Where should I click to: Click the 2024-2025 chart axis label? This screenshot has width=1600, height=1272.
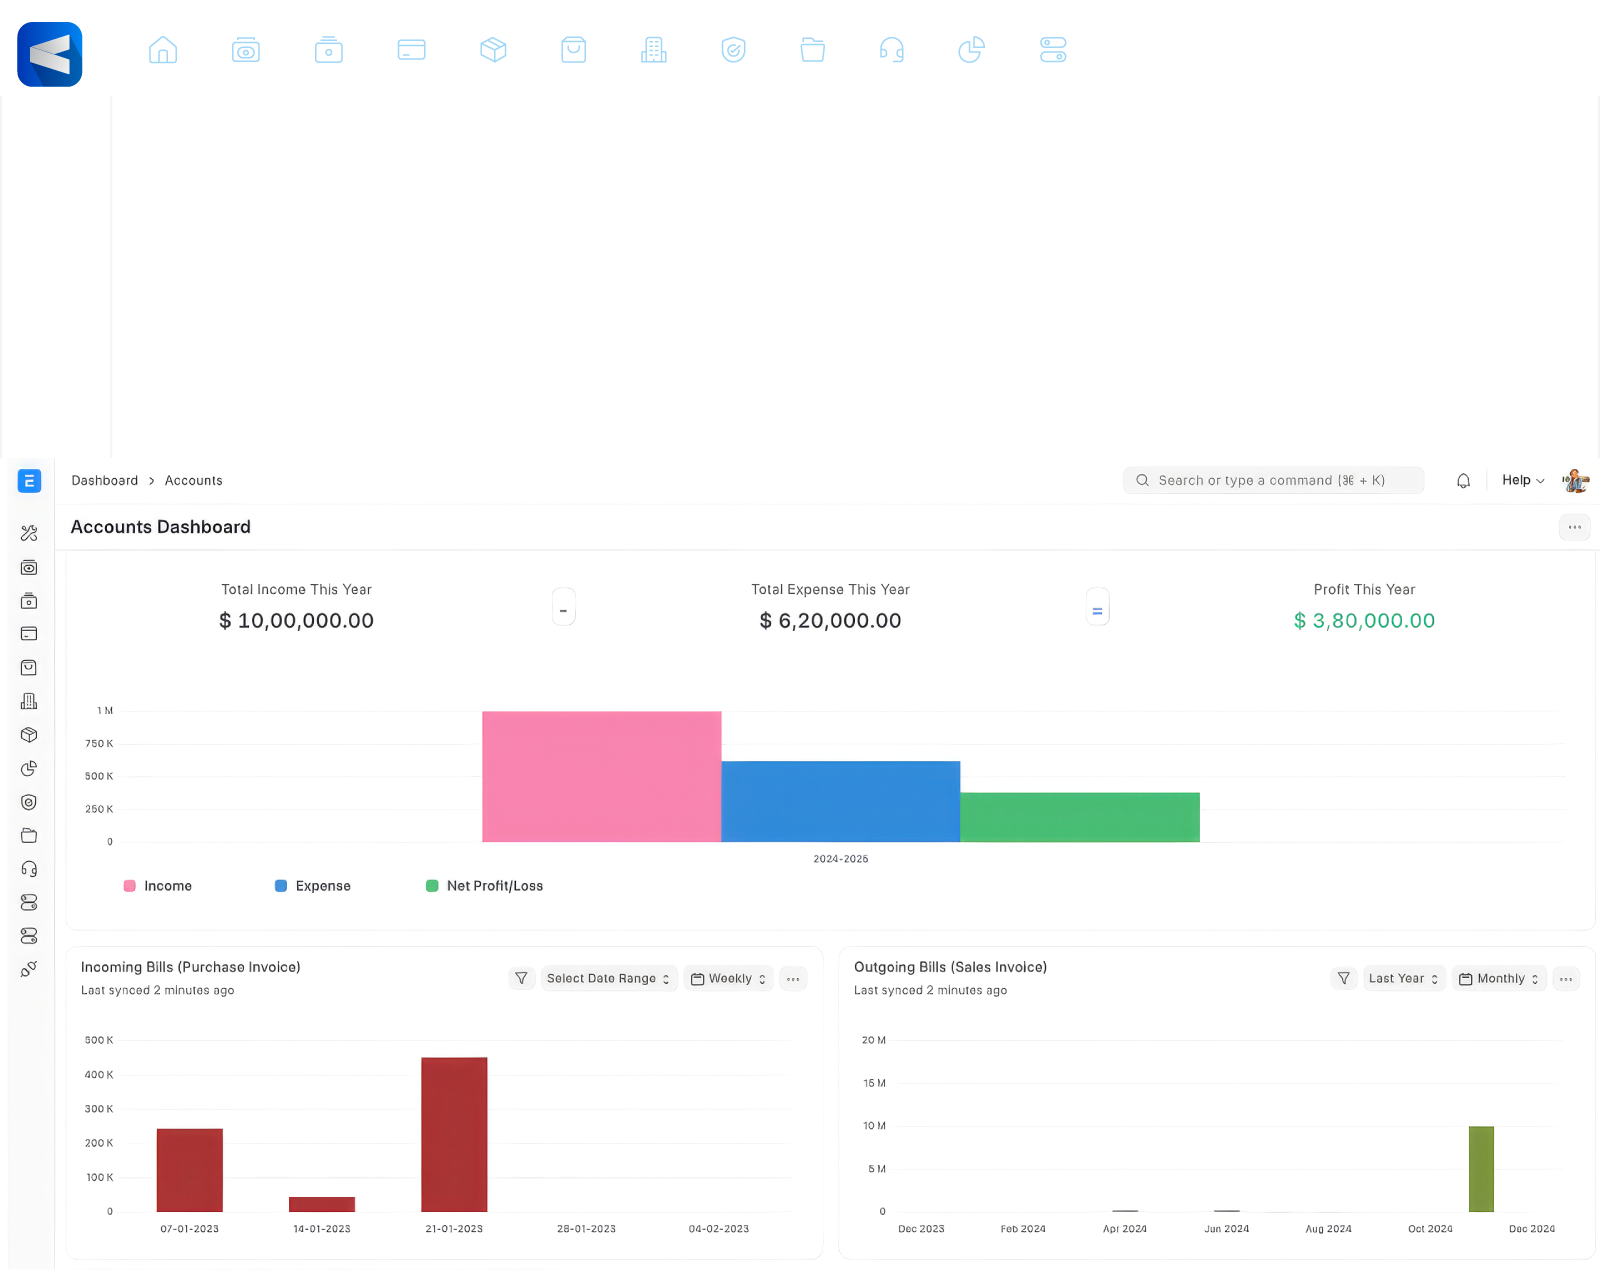click(841, 859)
